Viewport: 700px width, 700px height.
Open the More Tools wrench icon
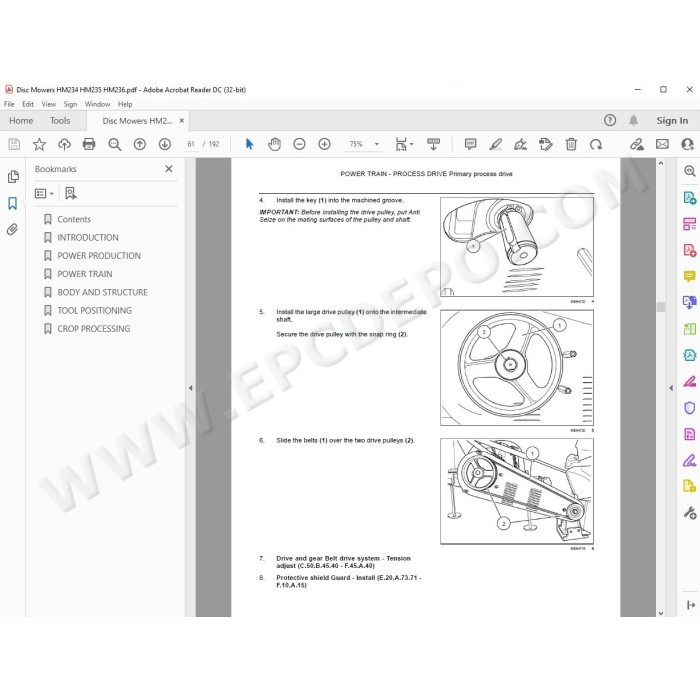point(689,512)
